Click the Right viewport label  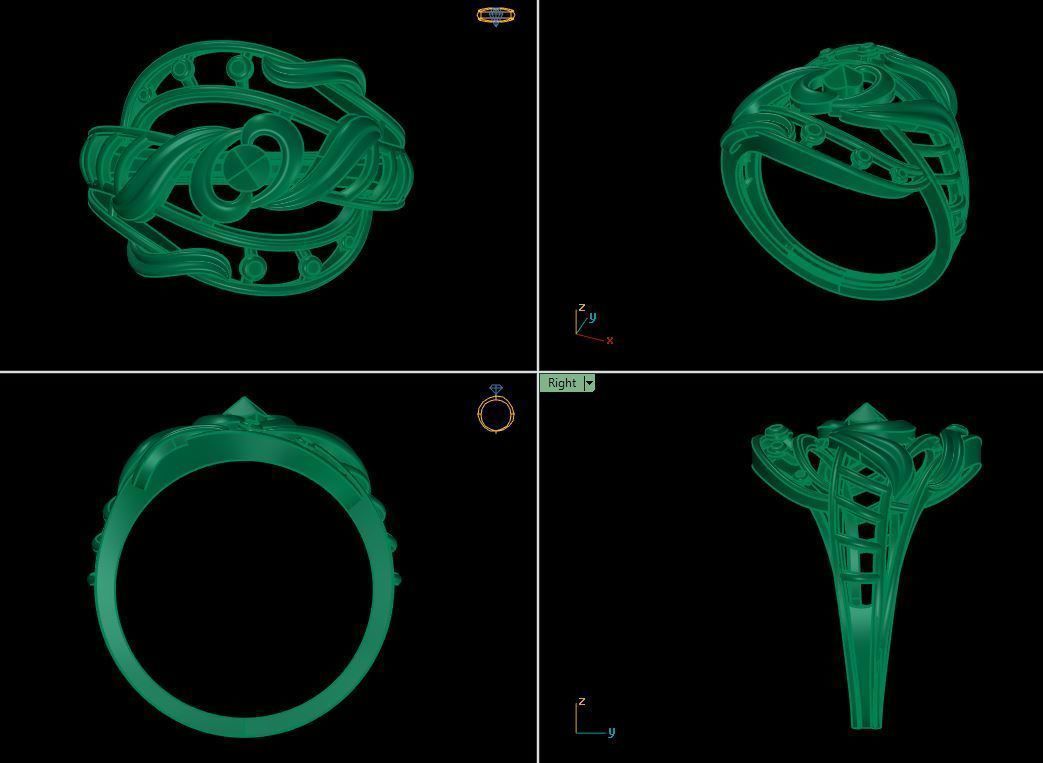(562, 383)
